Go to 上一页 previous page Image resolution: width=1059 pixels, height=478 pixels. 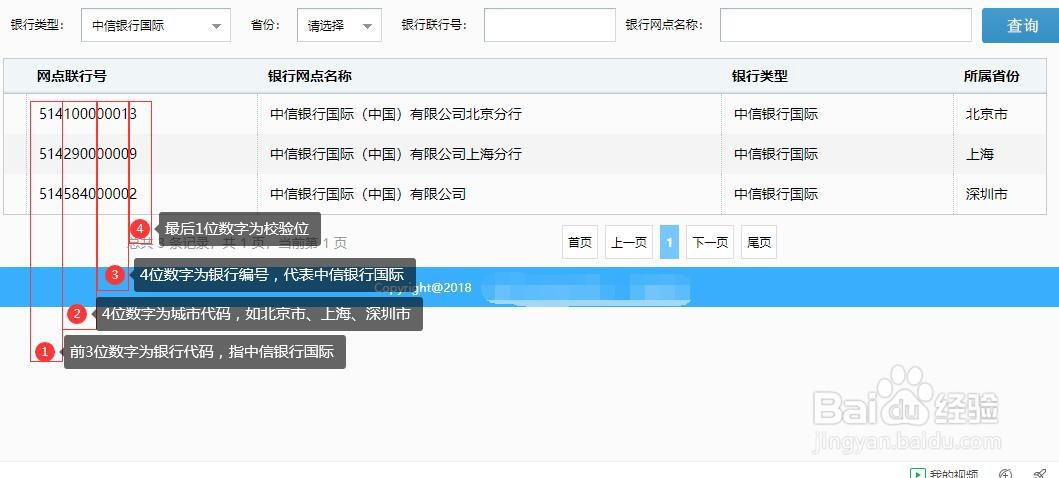(x=629, y=242)
